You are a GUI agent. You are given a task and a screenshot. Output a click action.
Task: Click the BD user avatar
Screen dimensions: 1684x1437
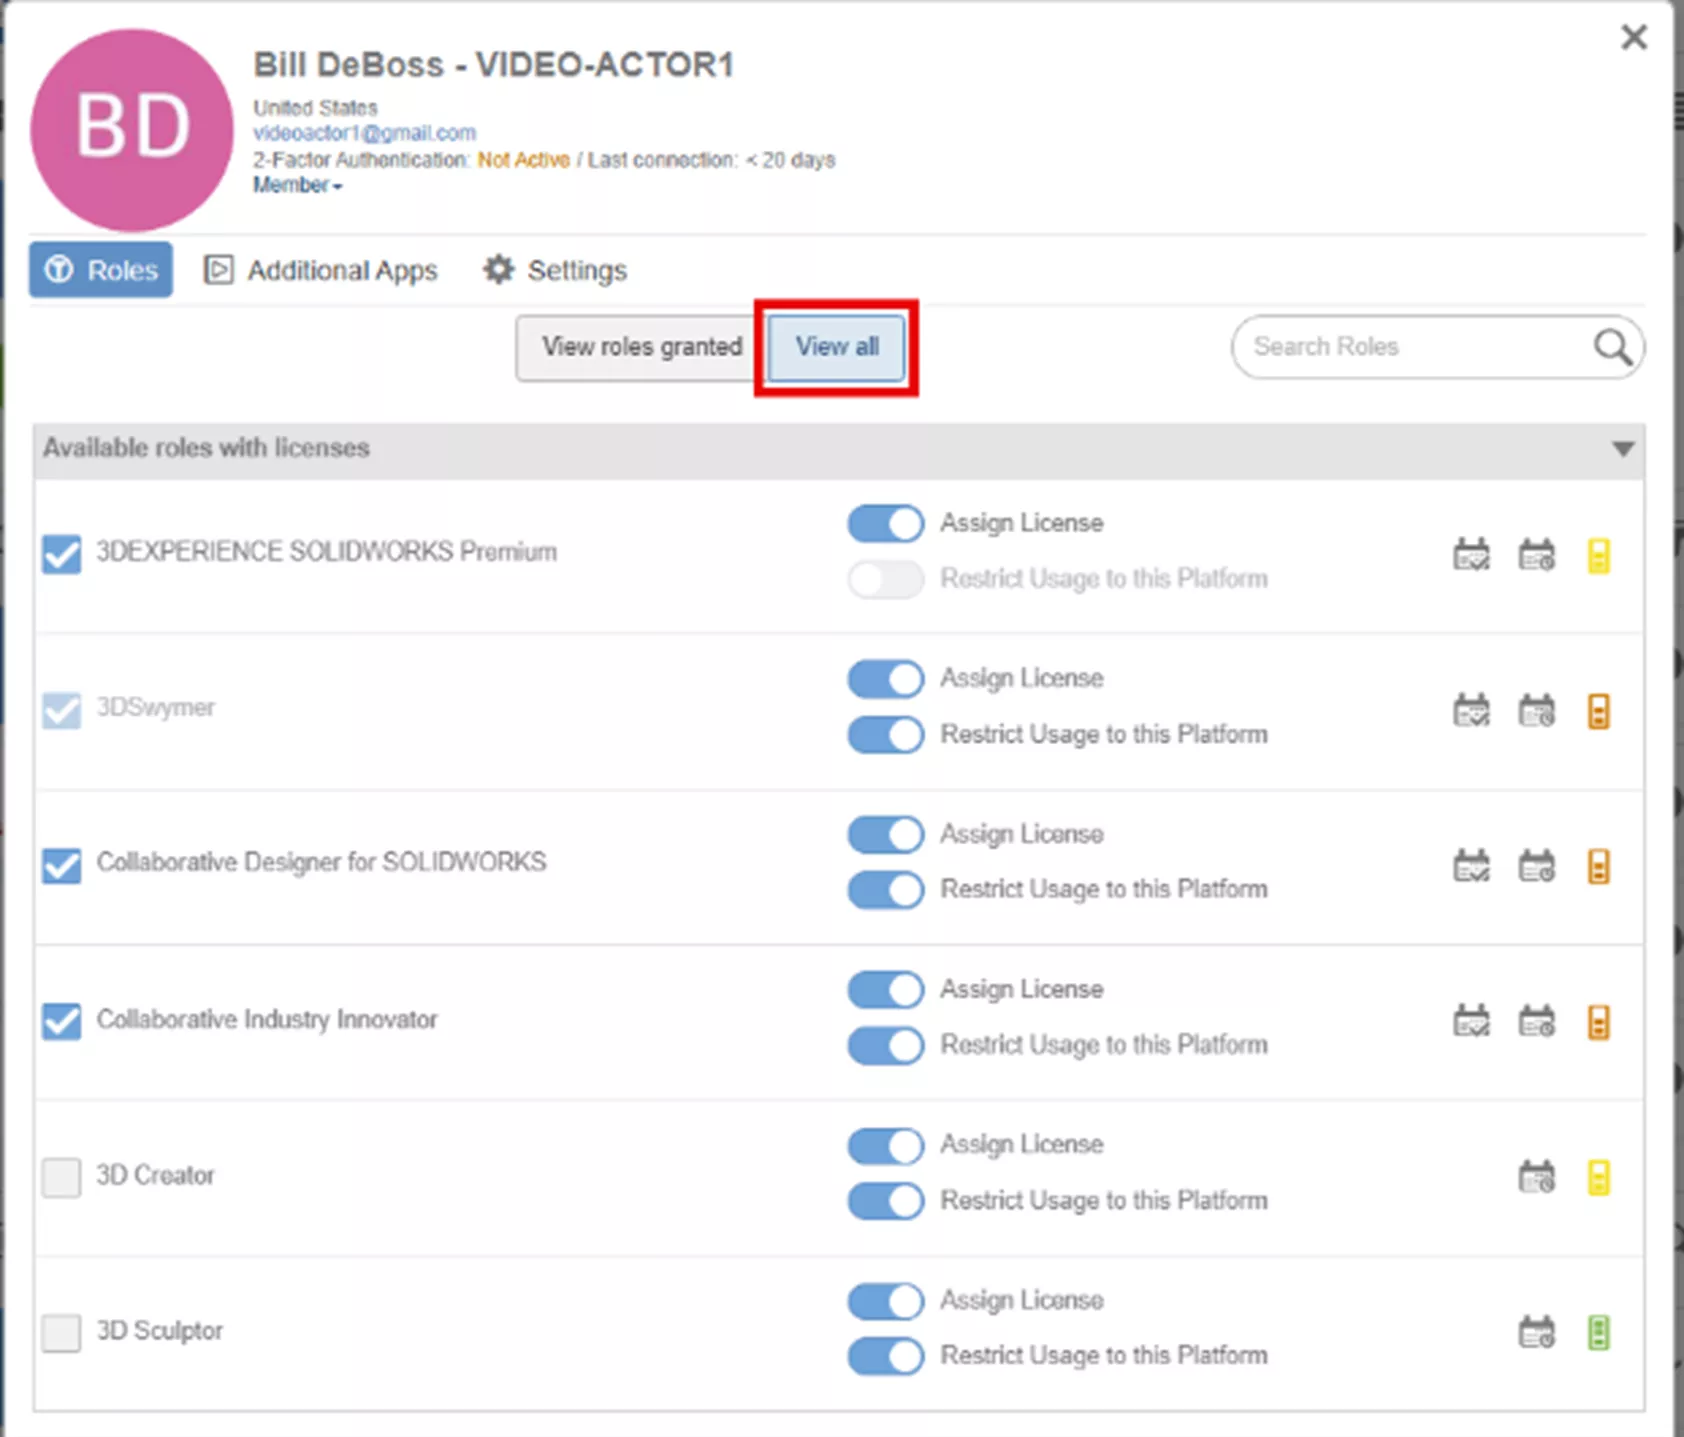point(132,130)
